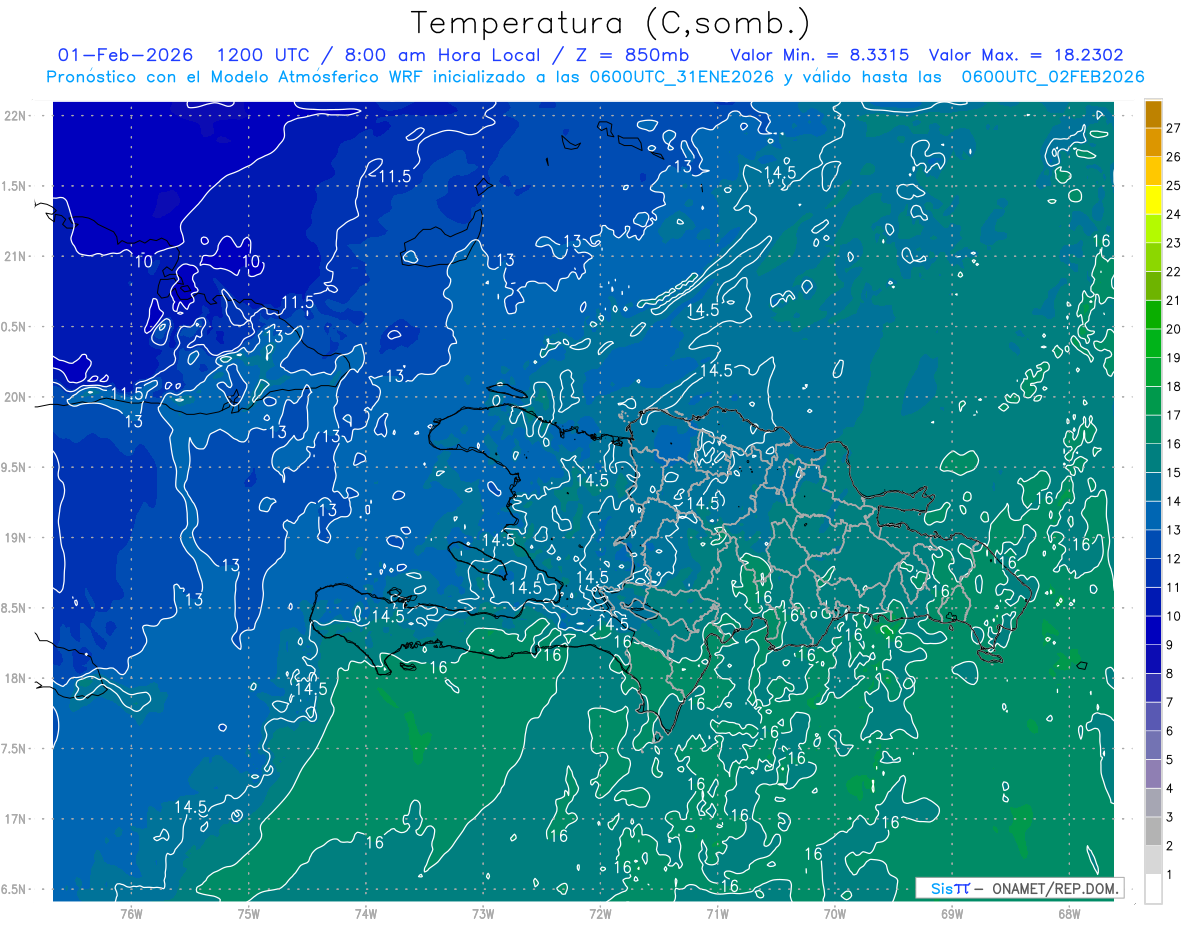Click the '19N' latitude label
1200x927 pixels.
click(x=15, y=537)
